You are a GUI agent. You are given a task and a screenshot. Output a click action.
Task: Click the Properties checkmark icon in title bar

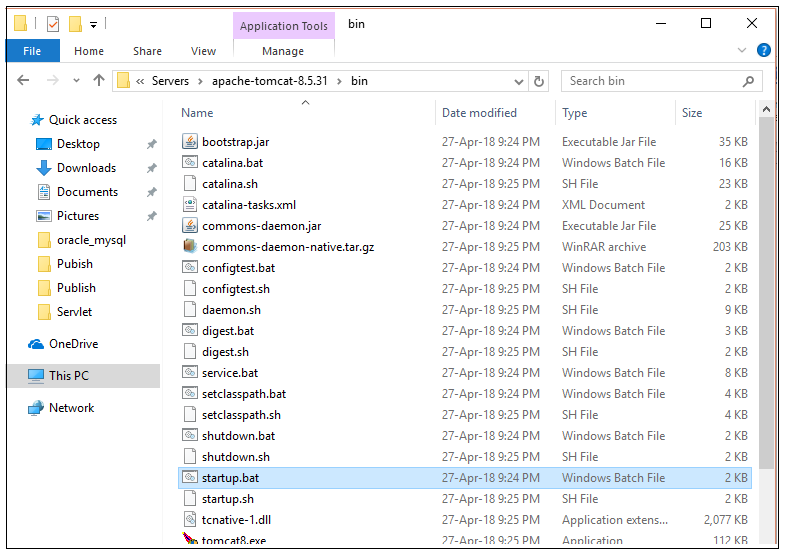(53, 24)
